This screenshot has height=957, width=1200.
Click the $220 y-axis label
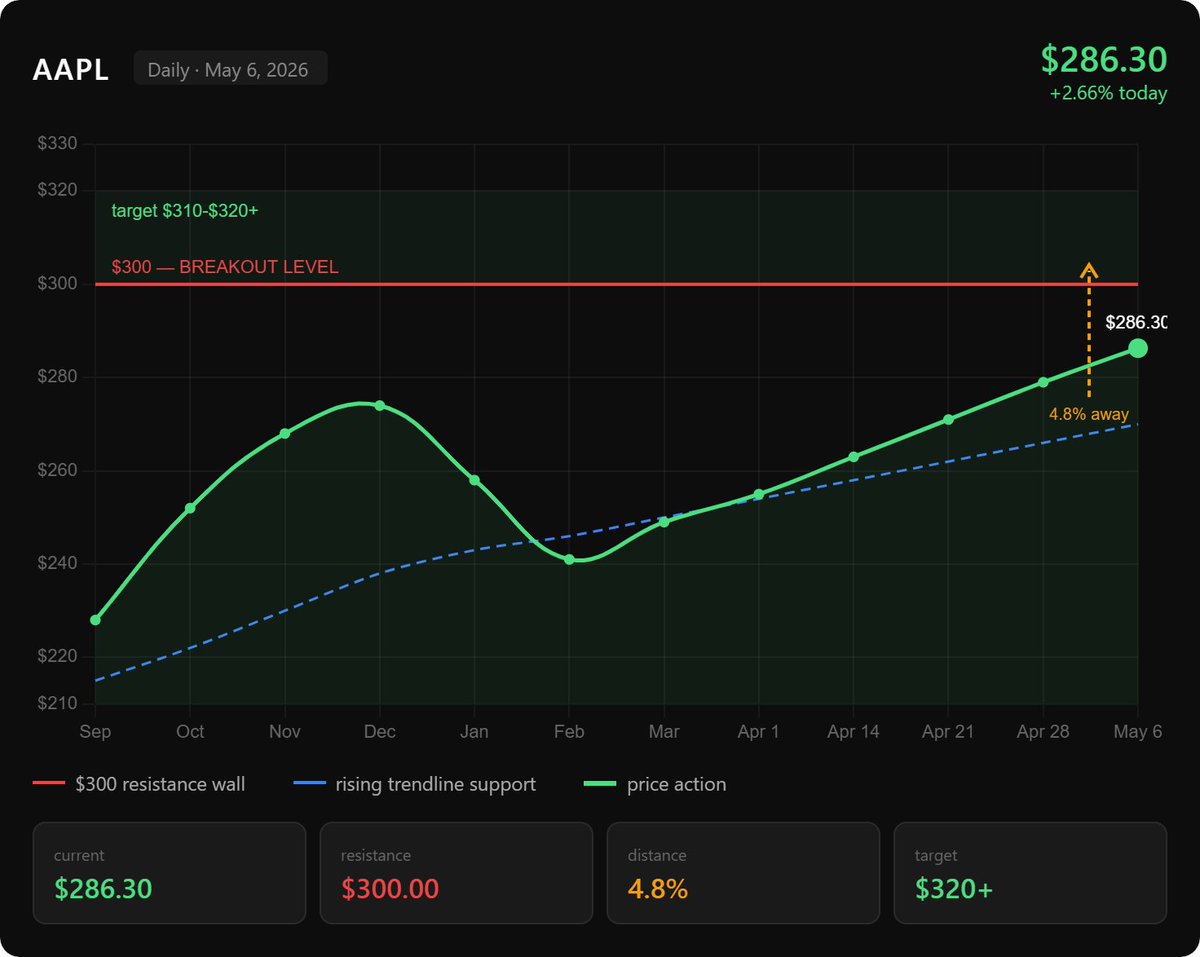pyautogui.click(x=57, y=657)
